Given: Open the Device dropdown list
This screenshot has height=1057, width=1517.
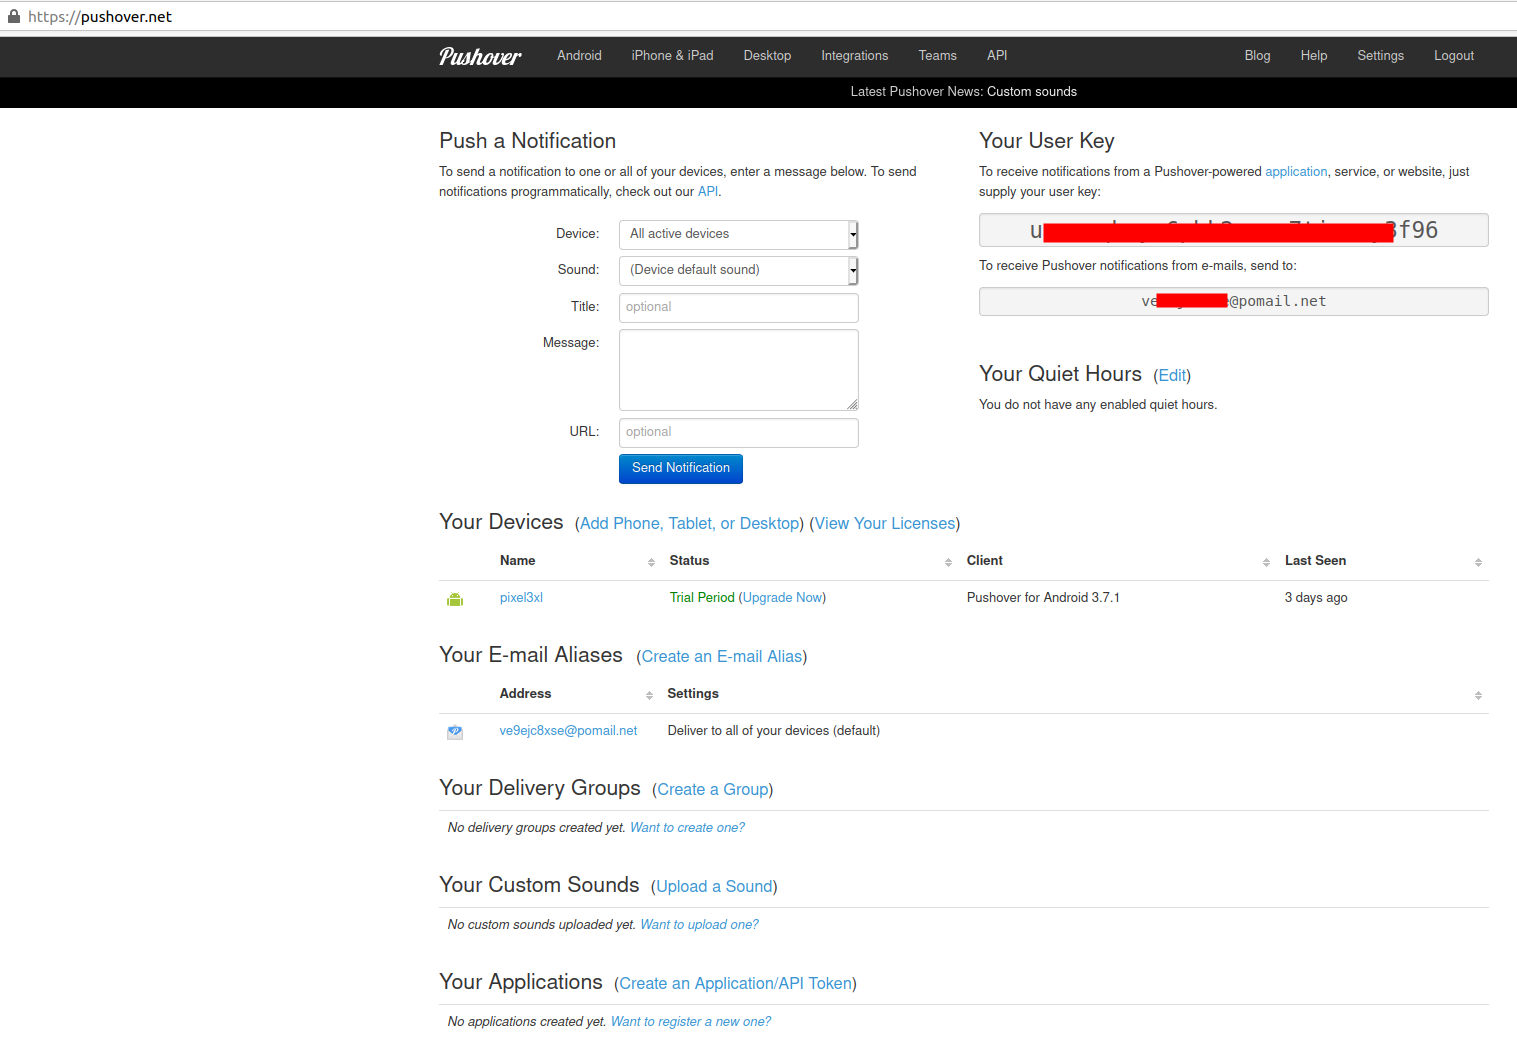Looking at the screenshot, I should click(738, 234).
